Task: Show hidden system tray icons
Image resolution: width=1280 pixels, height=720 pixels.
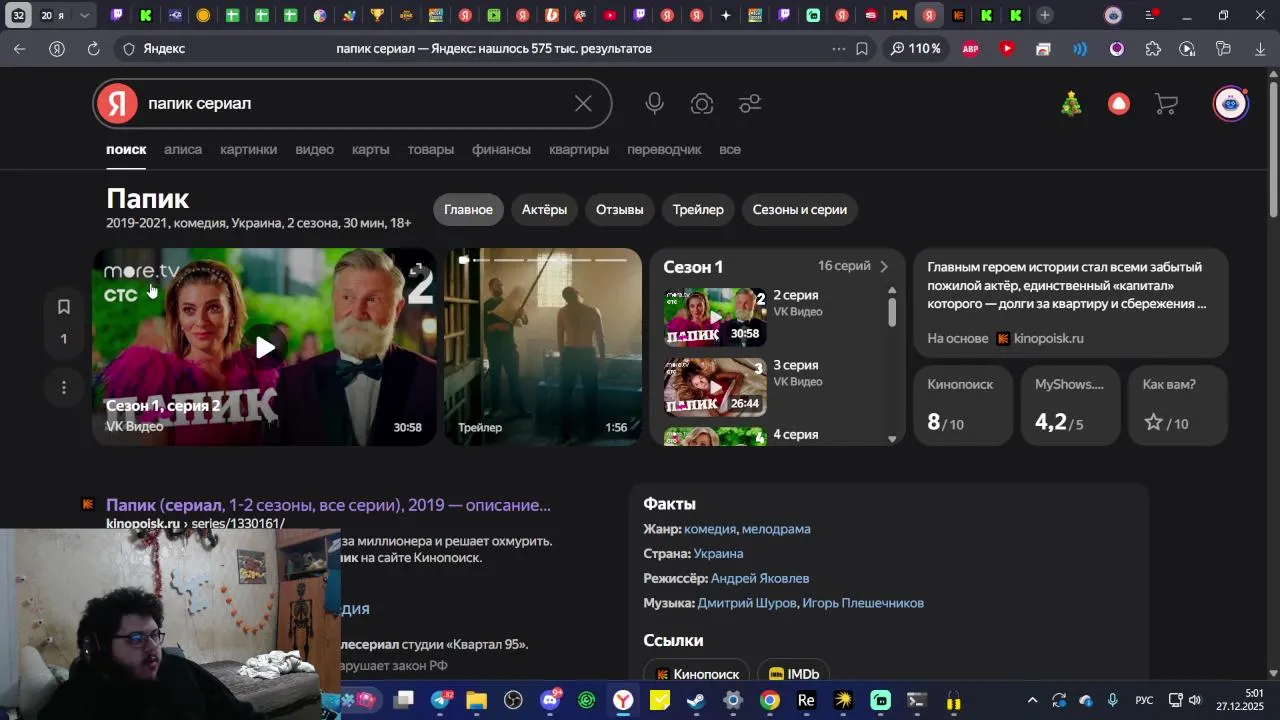Action: (1032, 700)
